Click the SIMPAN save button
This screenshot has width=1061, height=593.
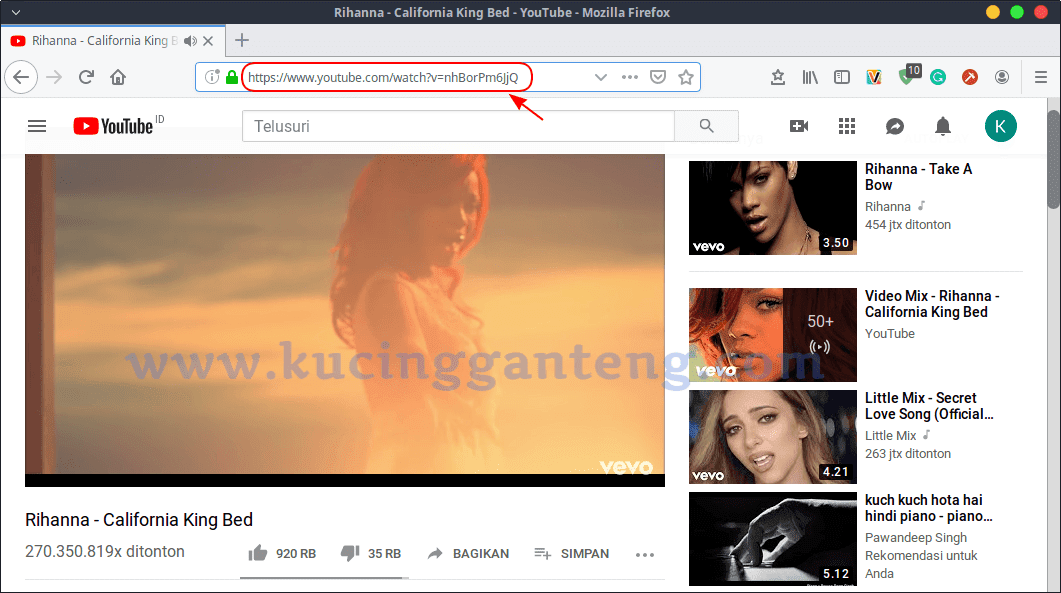click(572, 554)
